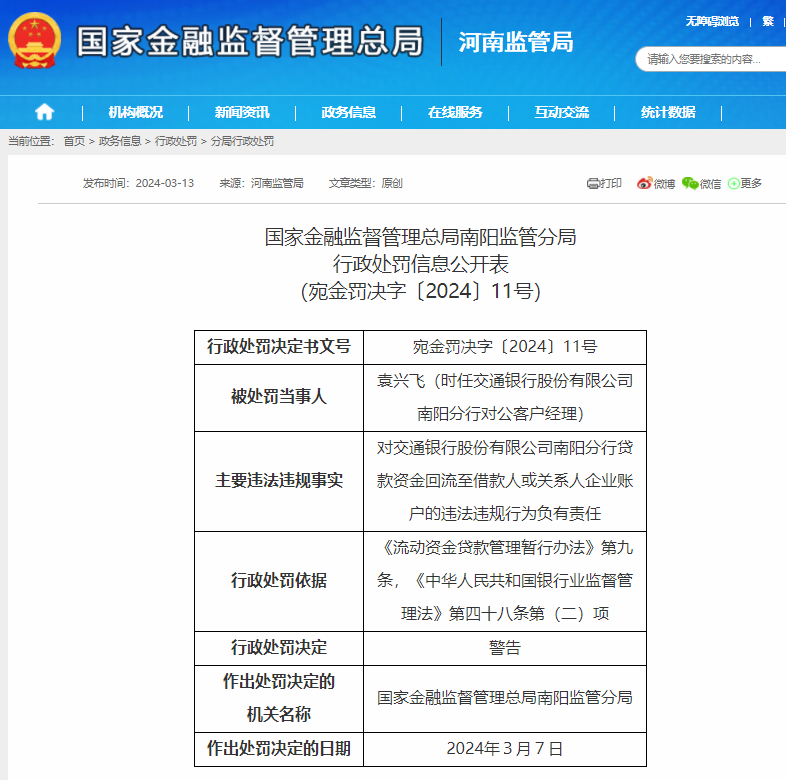Select table cell 行政处罚依据
Viewport: 786px width, 780px height.
click(x=279, y=581)
